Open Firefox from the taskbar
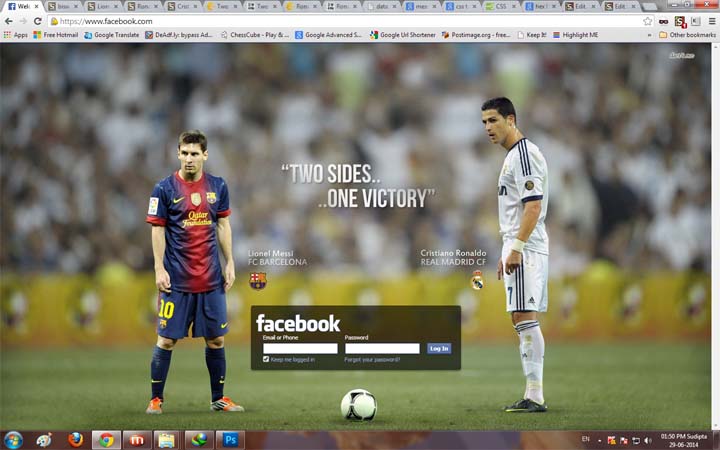The height and width of the screenshot is (450, 720). [76, 440]
